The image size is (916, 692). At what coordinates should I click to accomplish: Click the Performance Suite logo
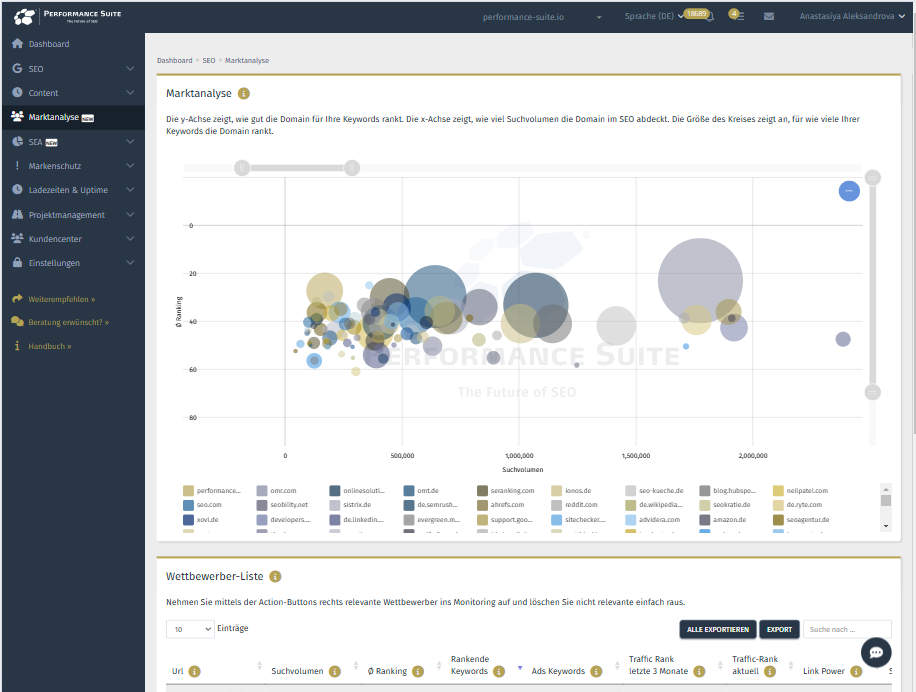(67, 16)
